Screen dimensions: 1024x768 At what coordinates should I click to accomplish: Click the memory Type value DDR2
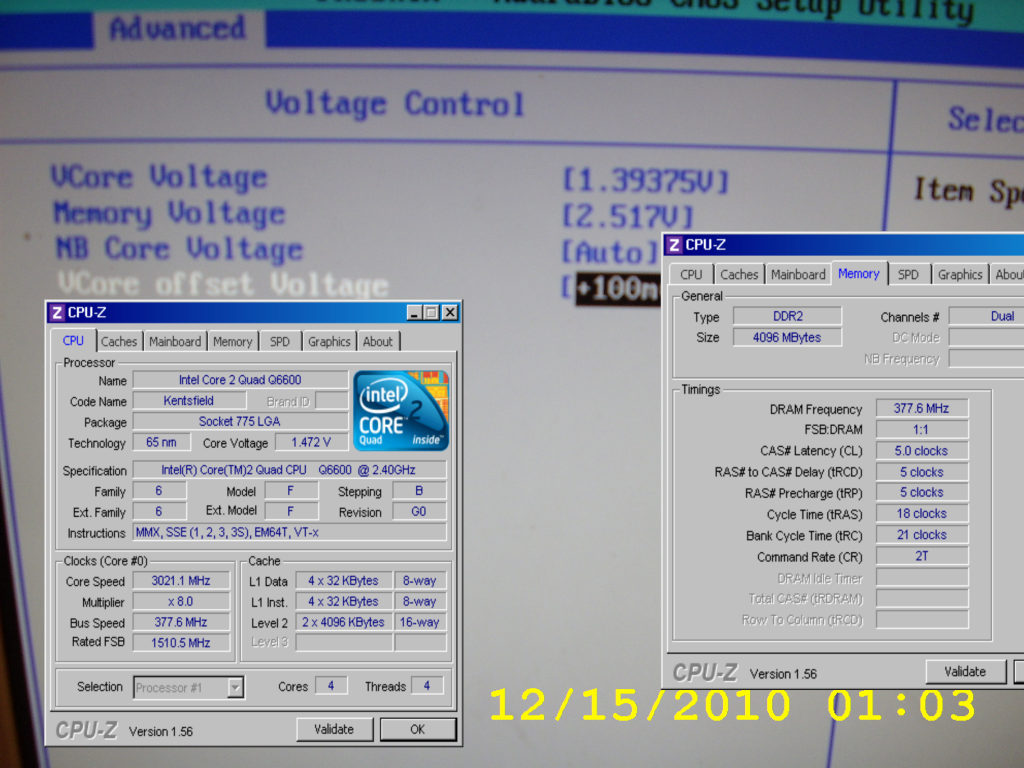788,316
